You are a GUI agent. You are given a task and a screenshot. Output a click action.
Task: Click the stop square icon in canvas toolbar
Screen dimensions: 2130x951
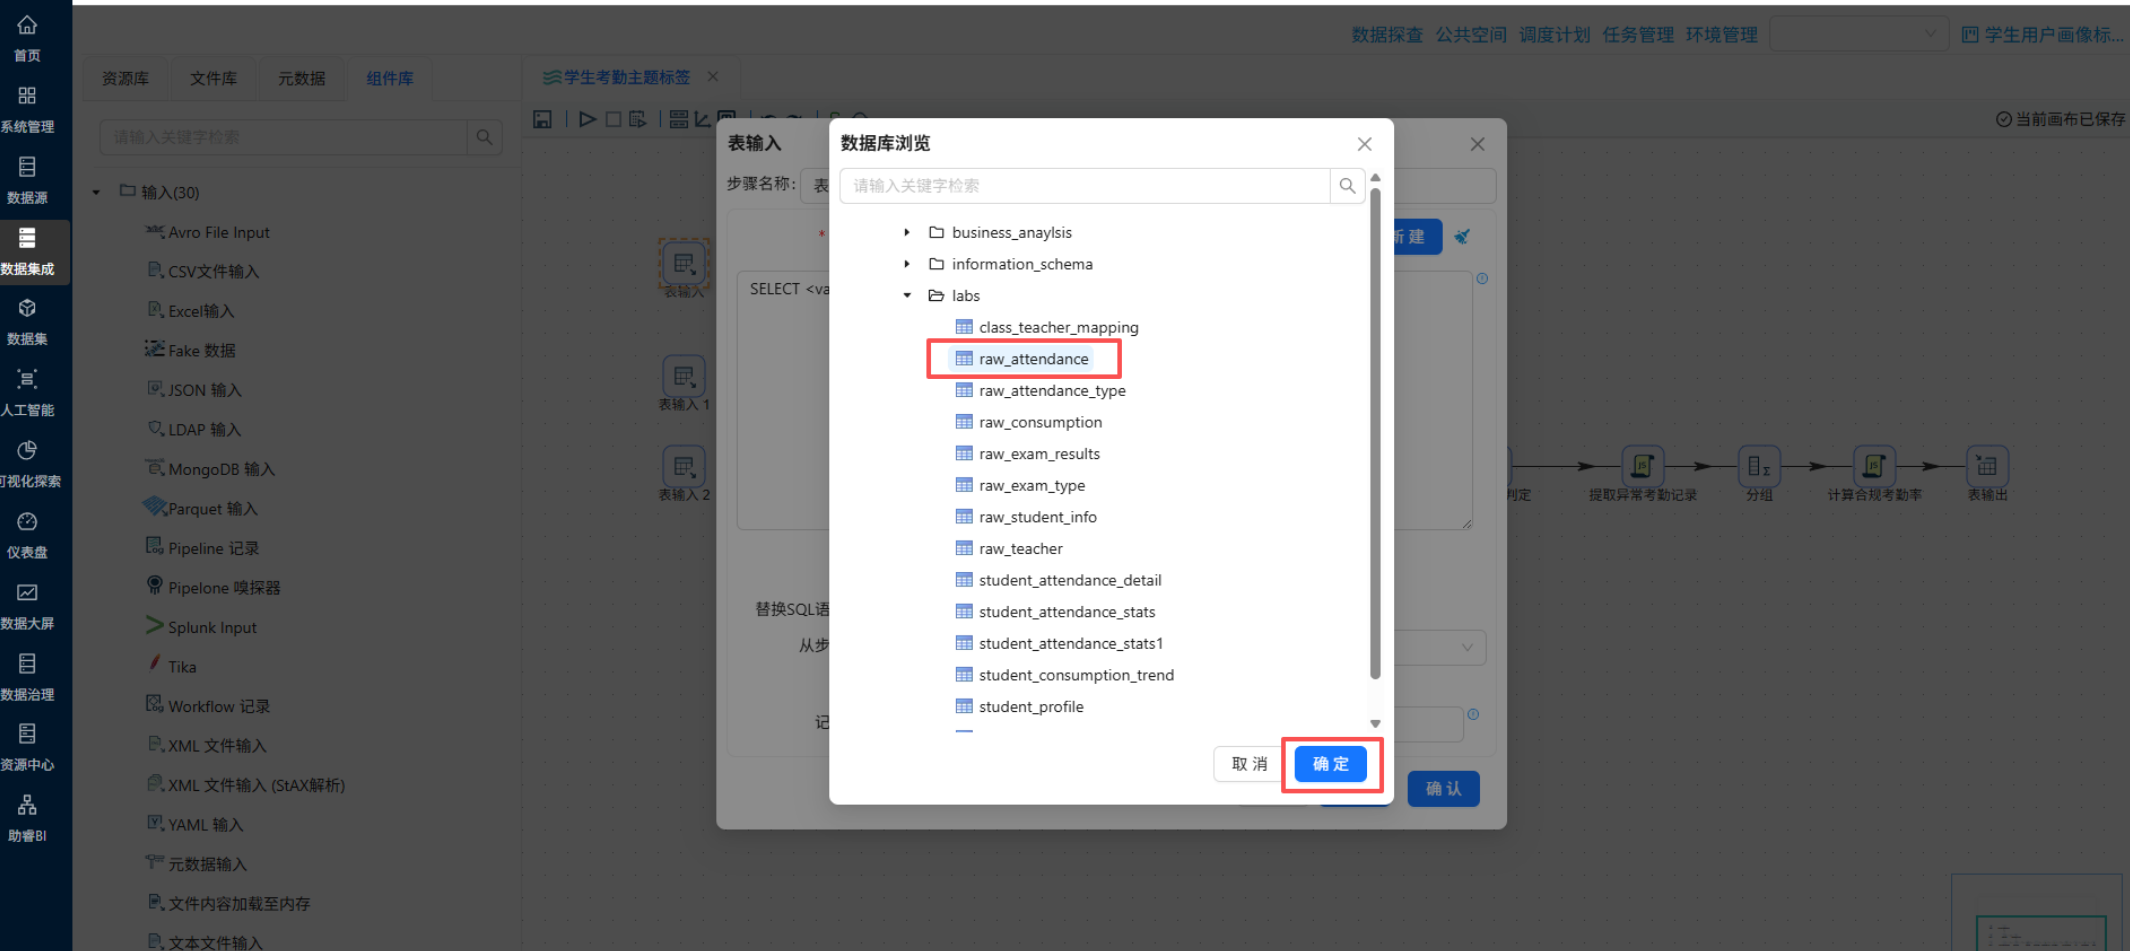pos(613,119)
